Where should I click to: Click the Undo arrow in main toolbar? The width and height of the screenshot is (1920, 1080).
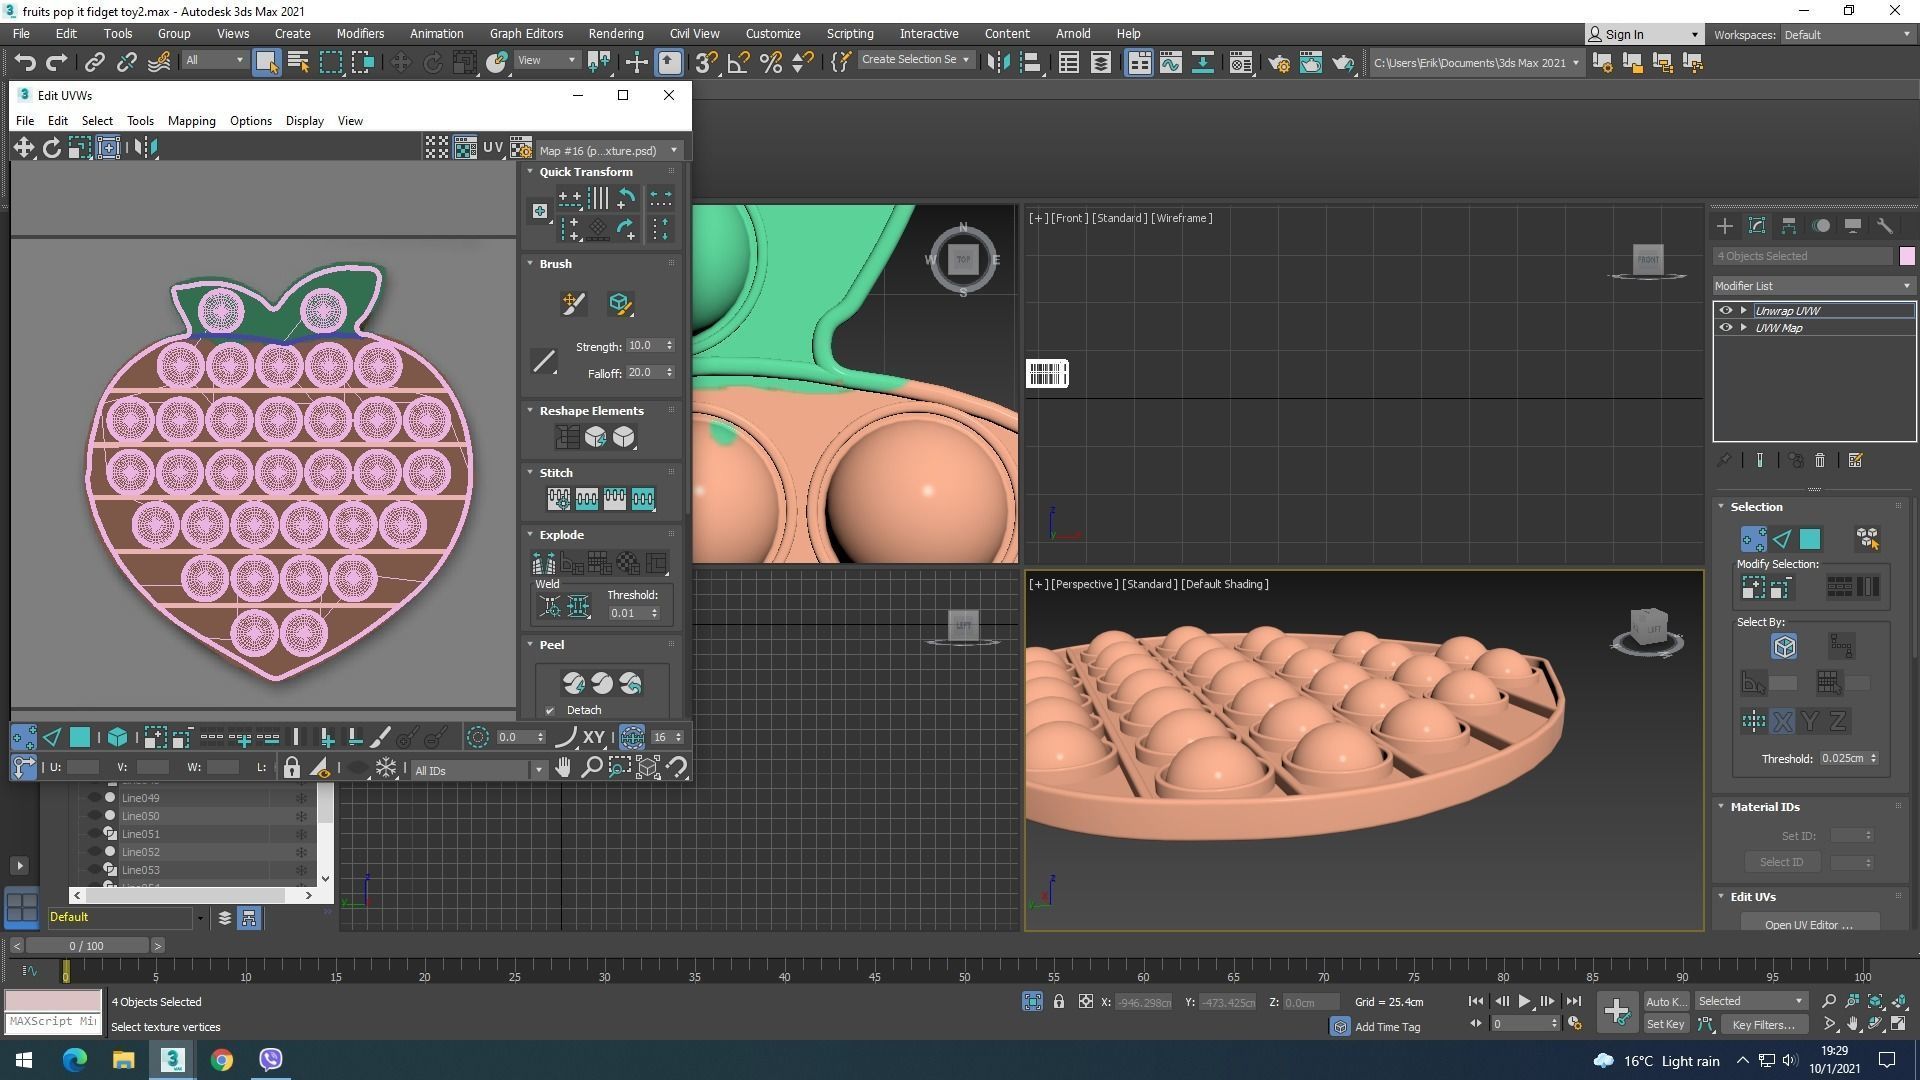tap(24, 63)
